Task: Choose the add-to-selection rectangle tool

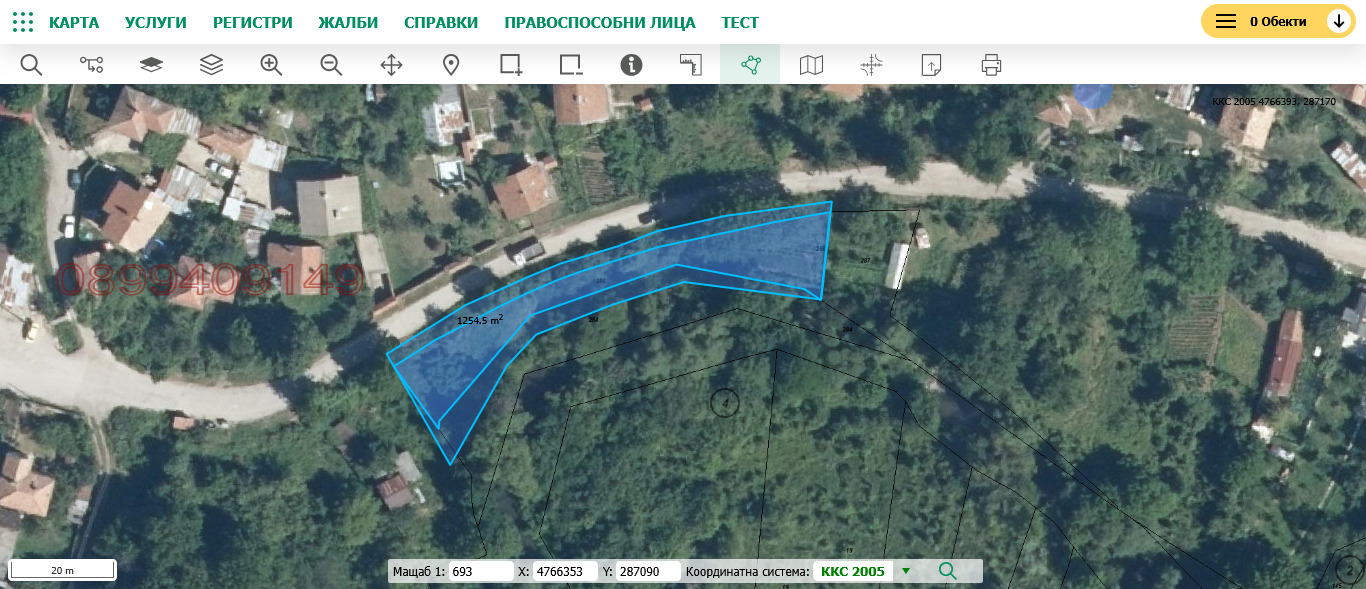Action: (x=511, y=65)
